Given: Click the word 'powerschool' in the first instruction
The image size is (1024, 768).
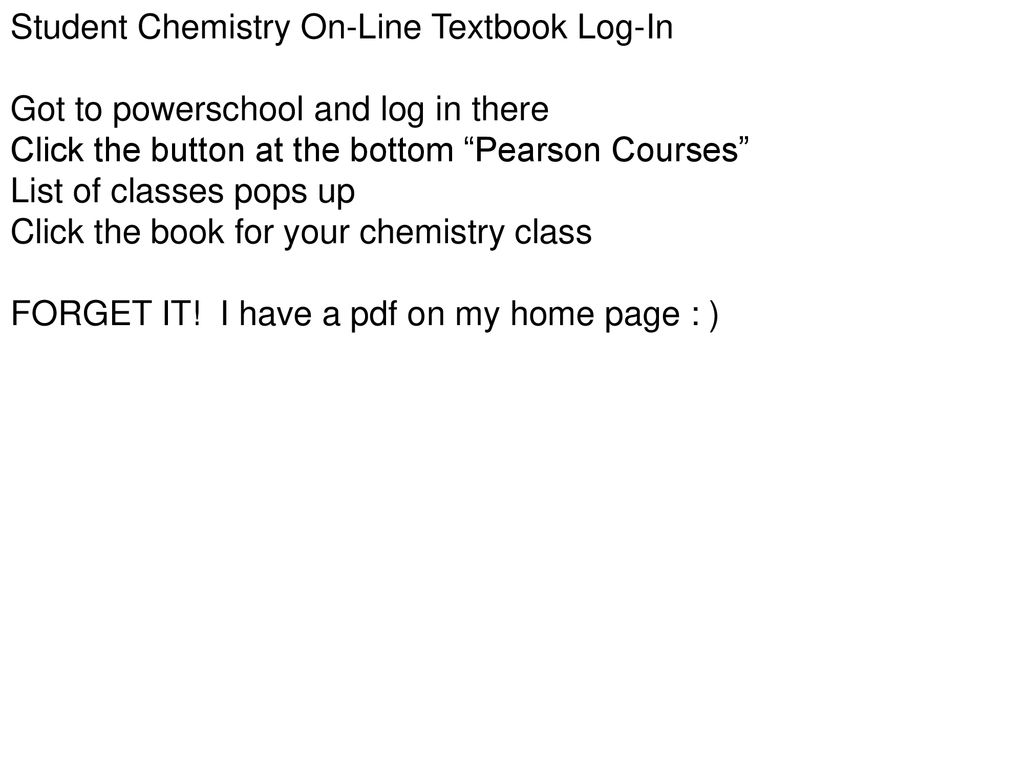Looking at the screenshot, I should 208,110.
